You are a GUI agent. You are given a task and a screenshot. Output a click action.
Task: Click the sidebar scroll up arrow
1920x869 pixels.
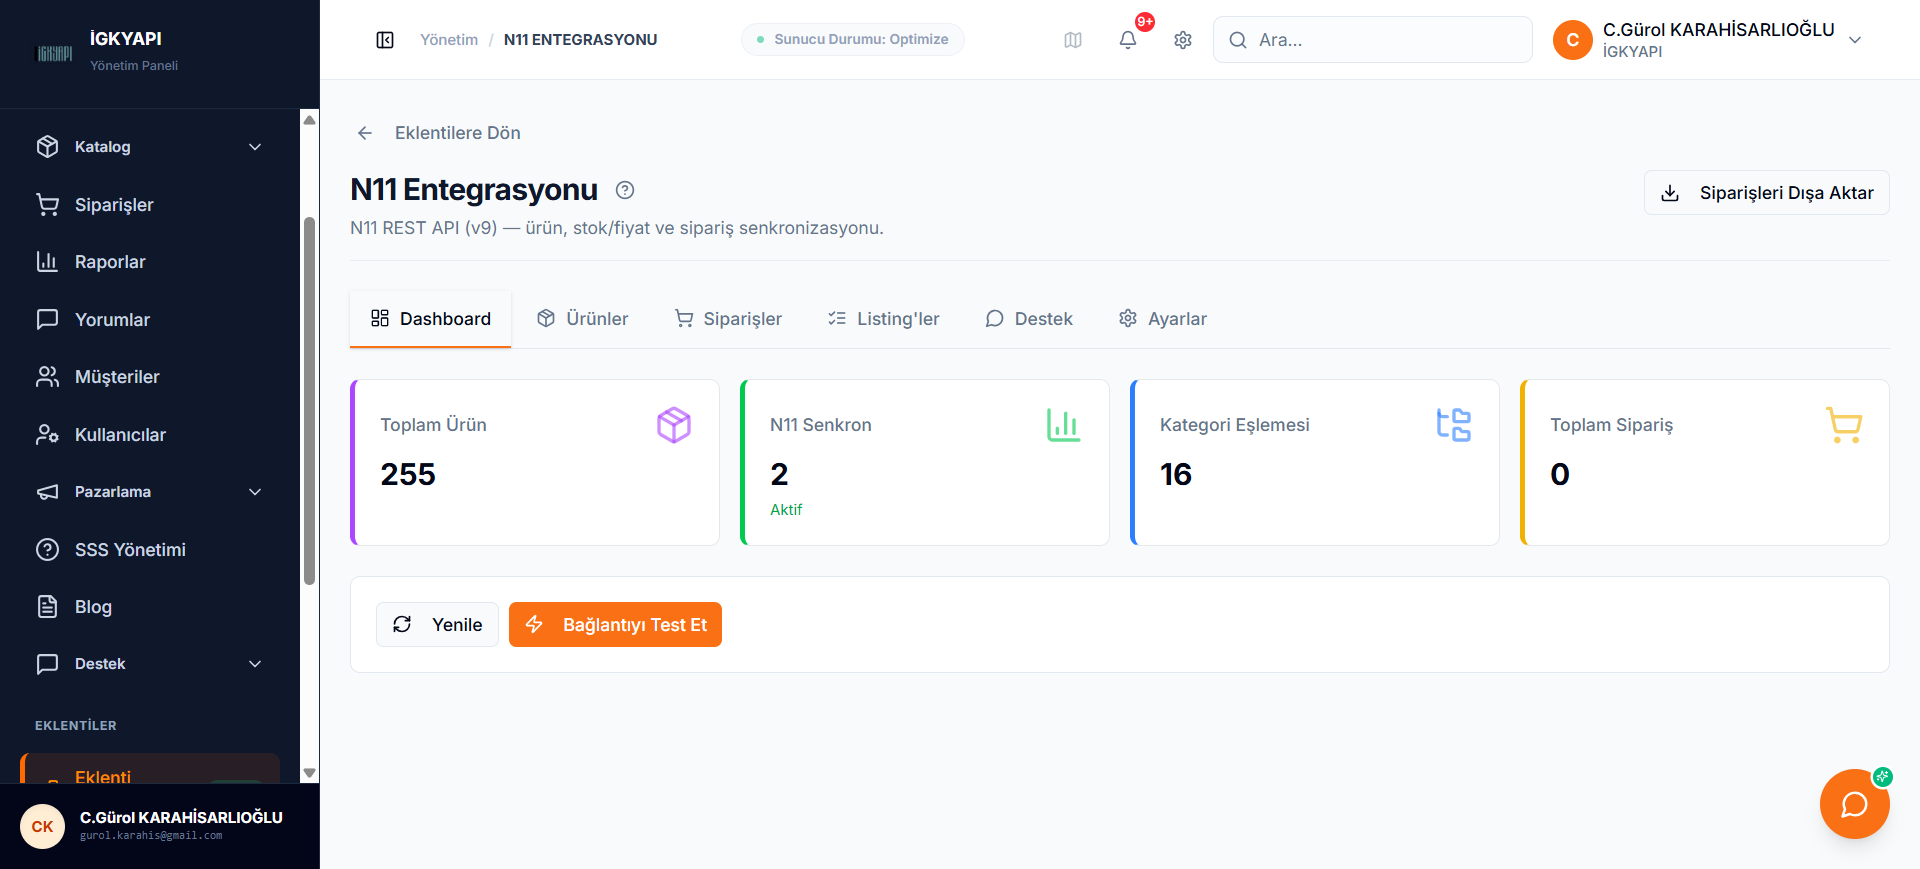coord(309,120)
